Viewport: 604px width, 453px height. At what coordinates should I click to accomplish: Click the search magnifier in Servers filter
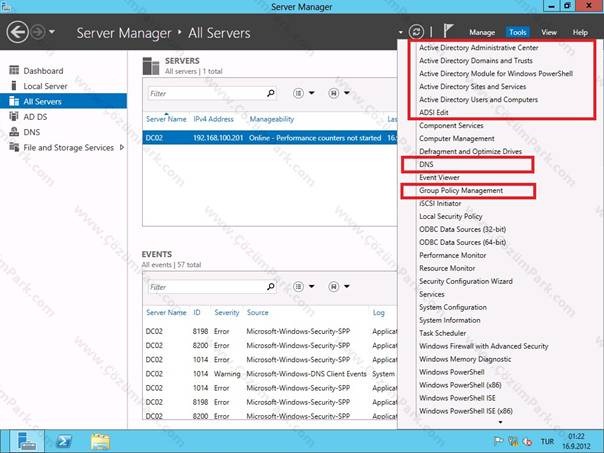tap(271, 93)
